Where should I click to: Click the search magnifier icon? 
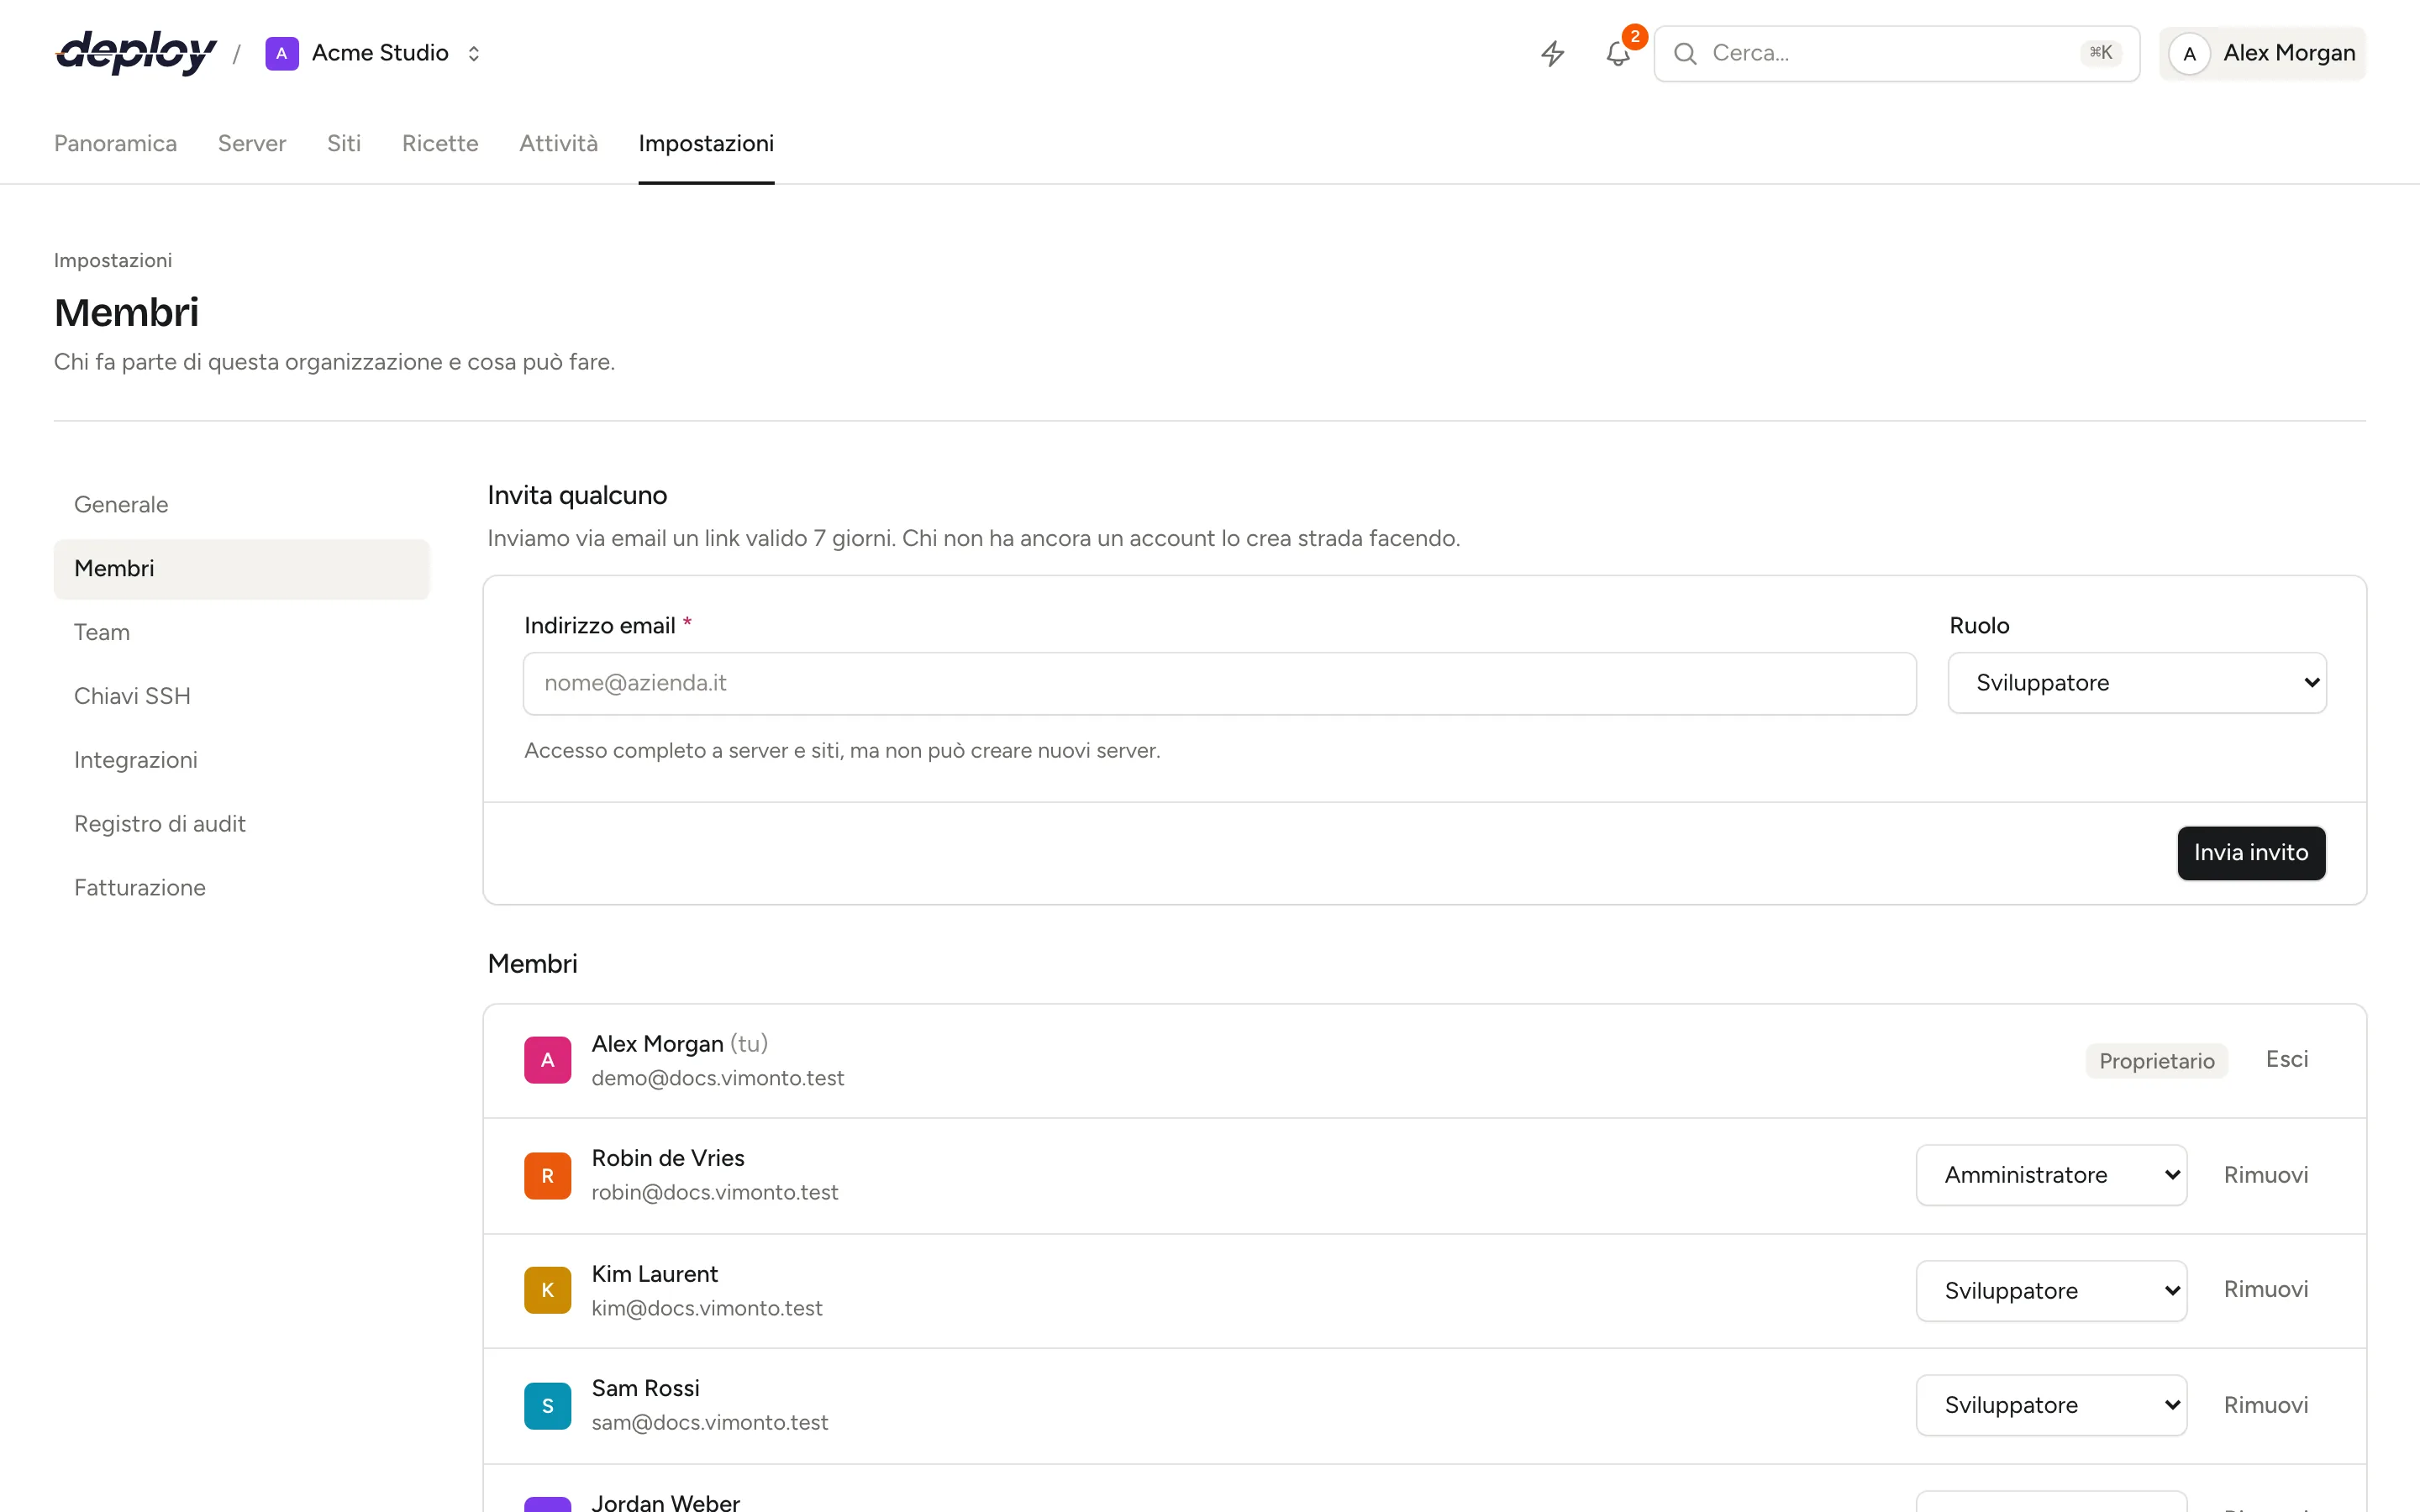[x=1685, y=53]
